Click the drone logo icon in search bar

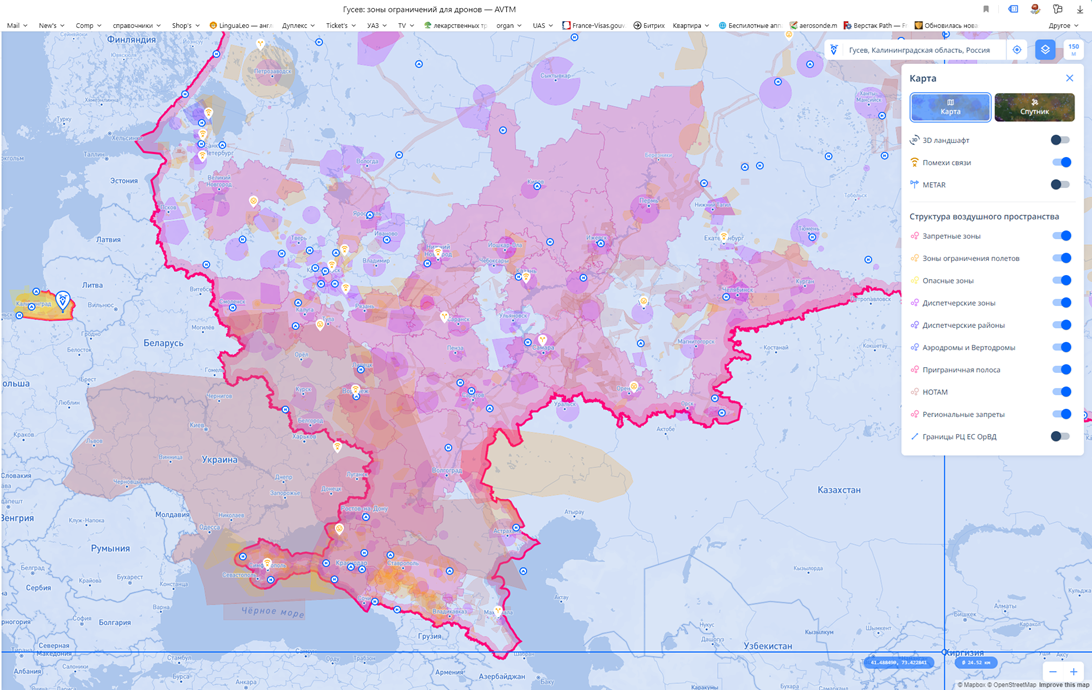[x=834, y=50]
